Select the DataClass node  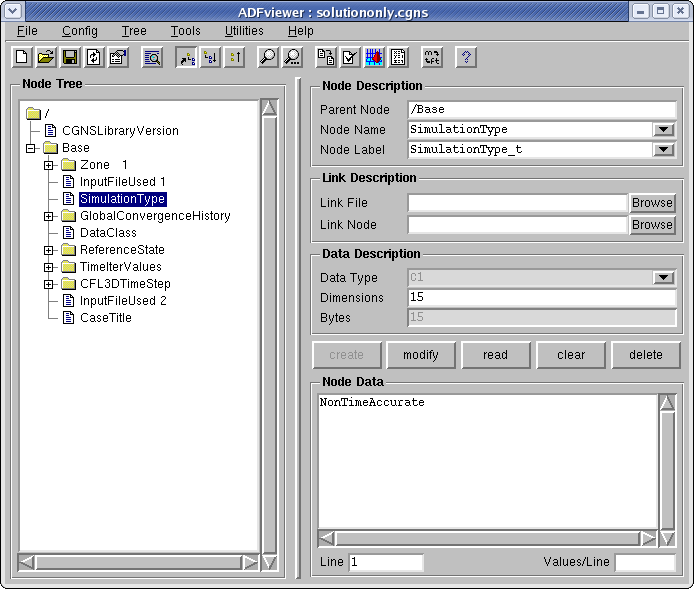(x=108, y=233)
